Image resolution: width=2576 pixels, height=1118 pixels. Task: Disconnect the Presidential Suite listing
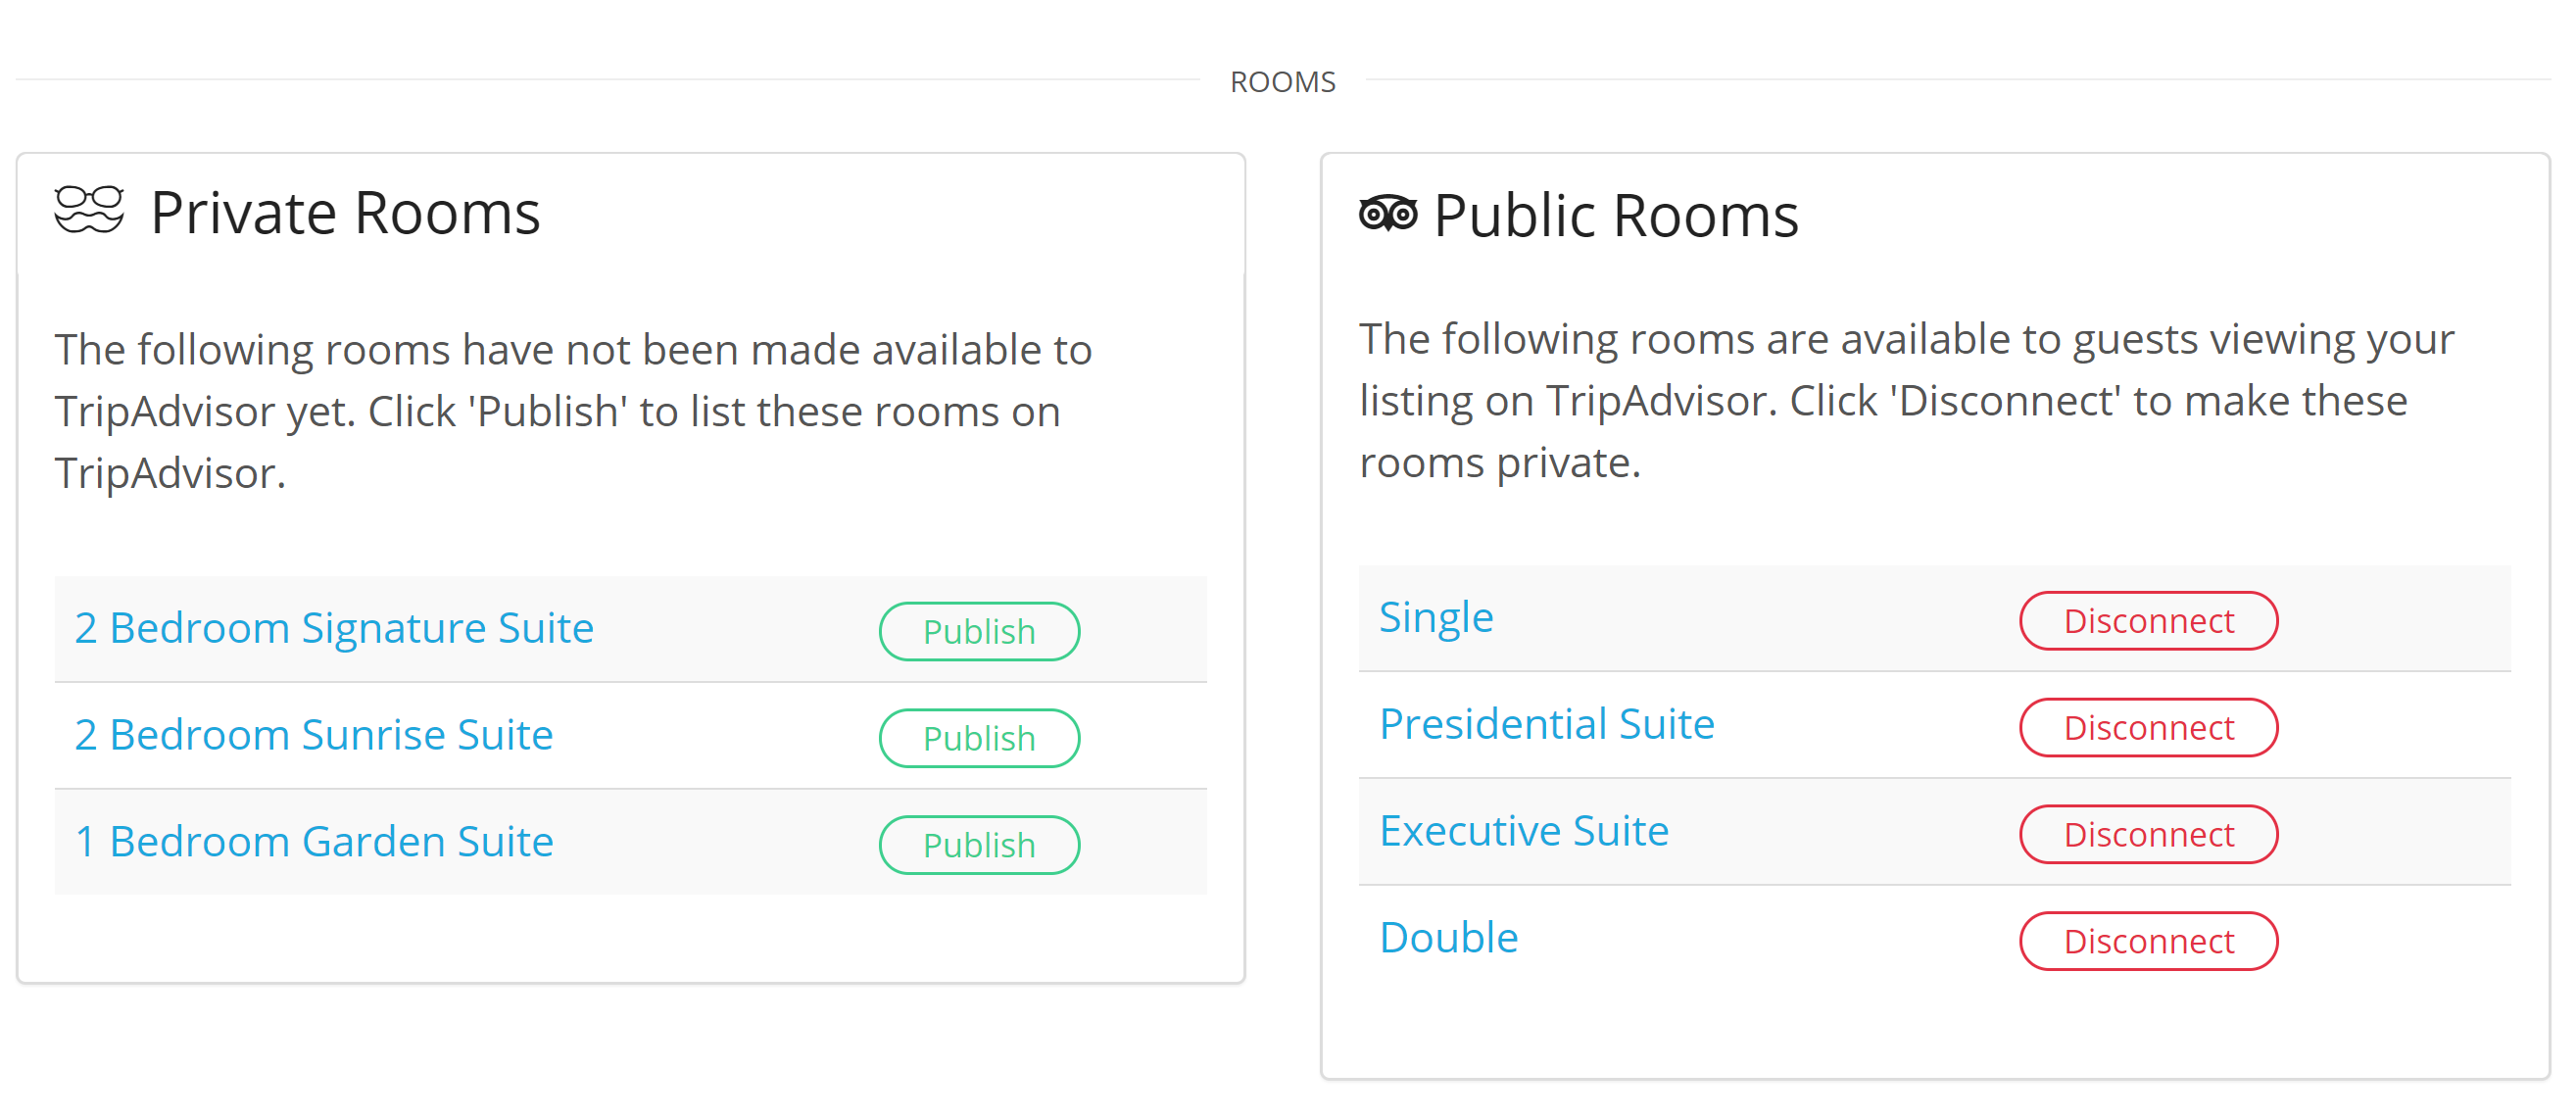coord(2149,724)
